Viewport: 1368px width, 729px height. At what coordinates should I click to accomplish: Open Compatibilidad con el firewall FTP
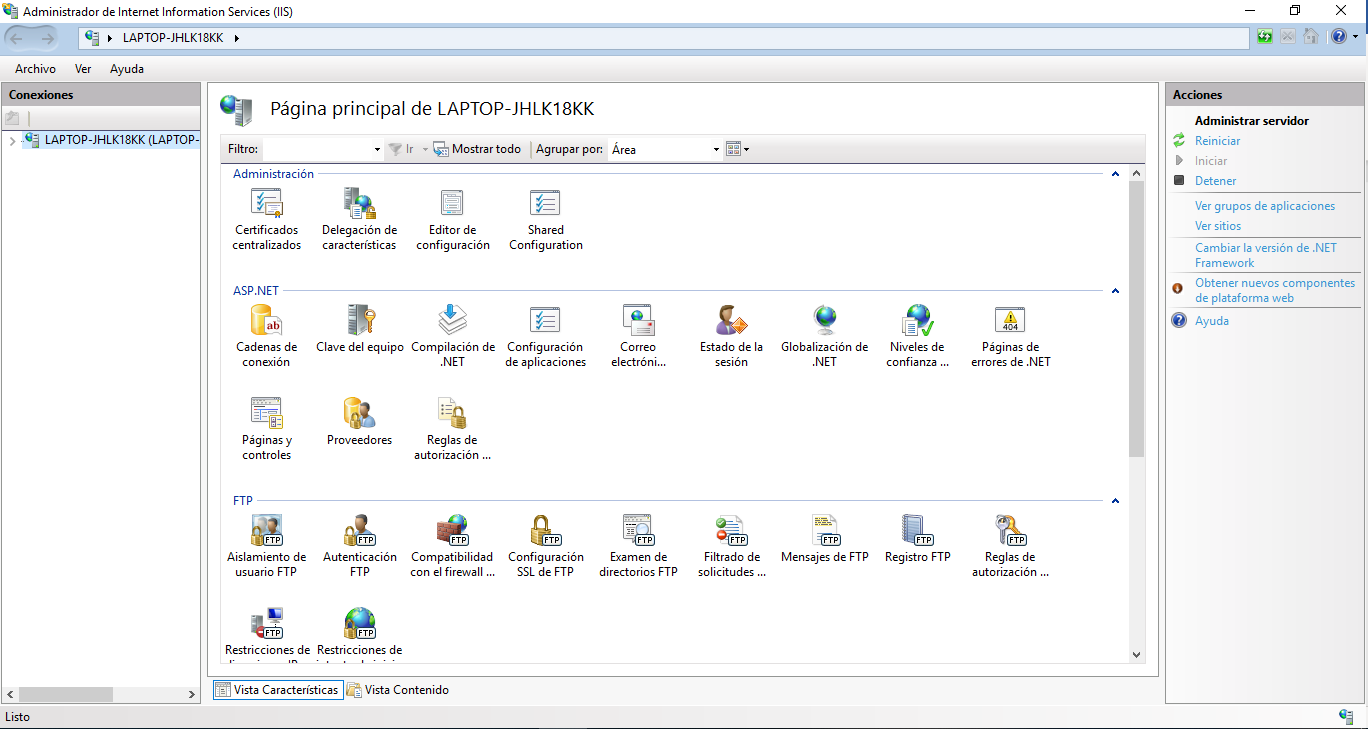453,546
